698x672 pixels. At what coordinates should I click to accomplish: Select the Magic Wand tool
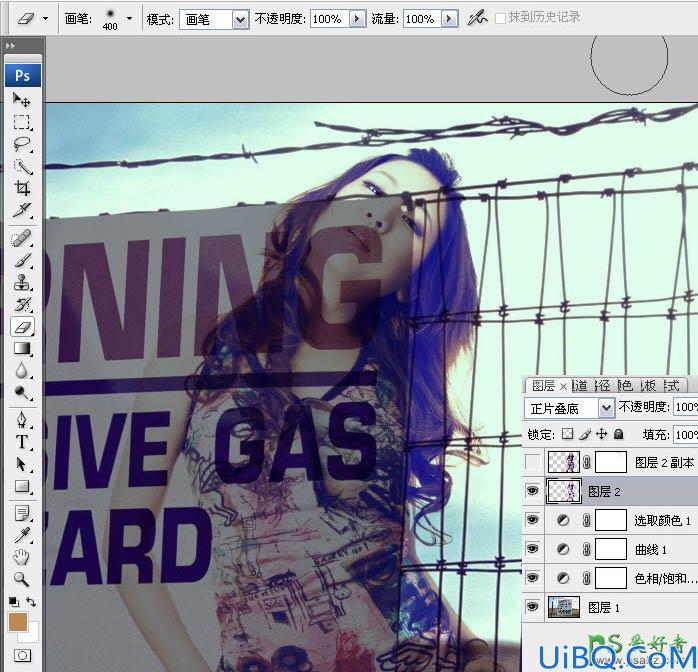pos(21,166)
